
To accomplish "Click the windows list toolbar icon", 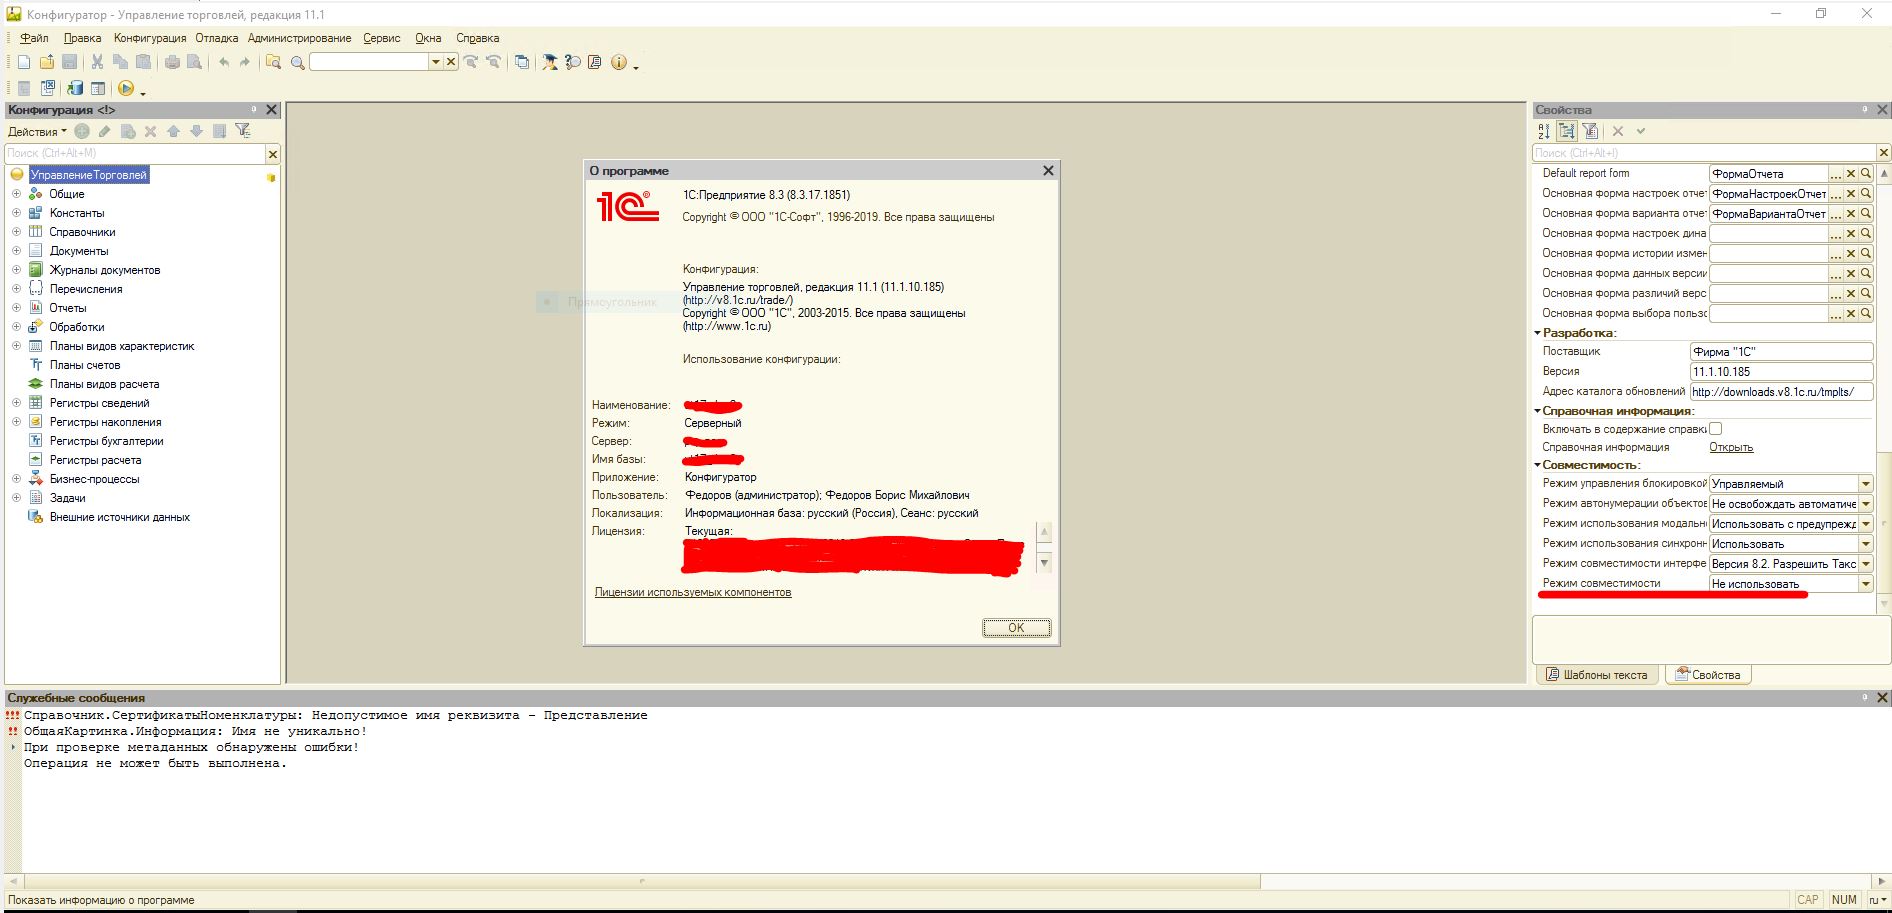I will (x=522, y=62).
